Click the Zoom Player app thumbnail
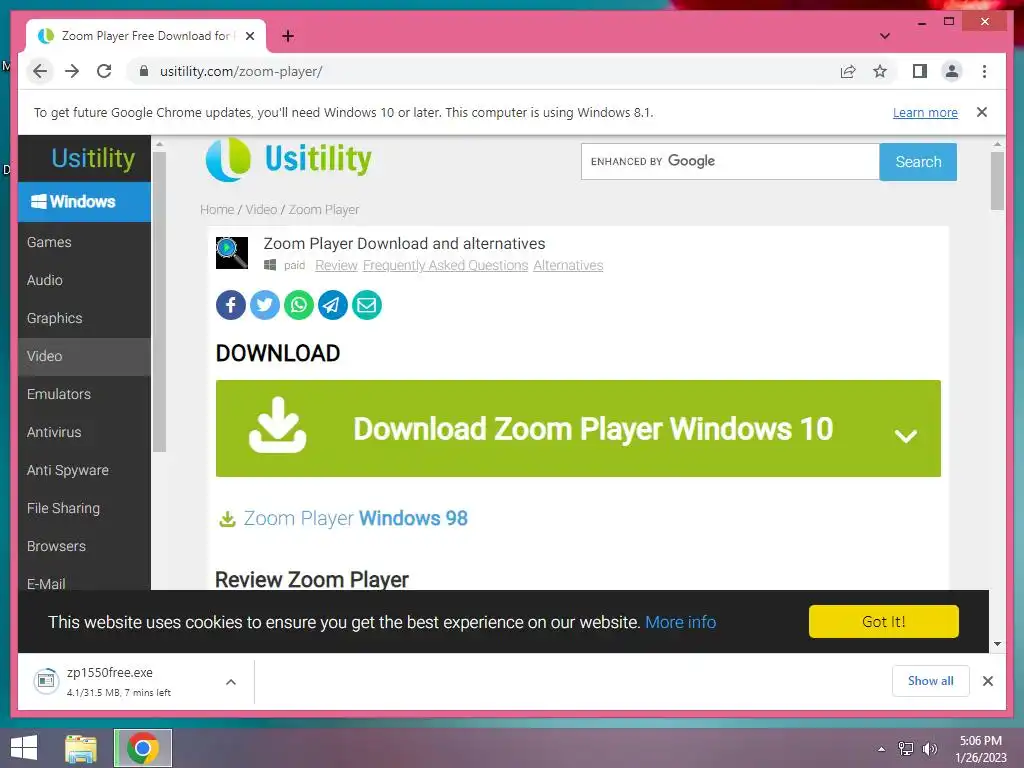This screenshot has height=768, width=1024. pyautogui.click(x=232, y=253)
